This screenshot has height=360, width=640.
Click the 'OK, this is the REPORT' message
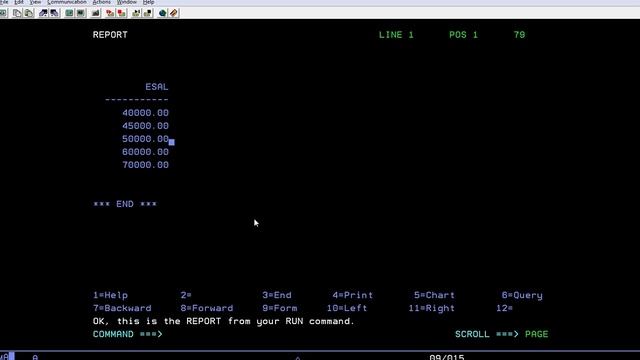224,321
